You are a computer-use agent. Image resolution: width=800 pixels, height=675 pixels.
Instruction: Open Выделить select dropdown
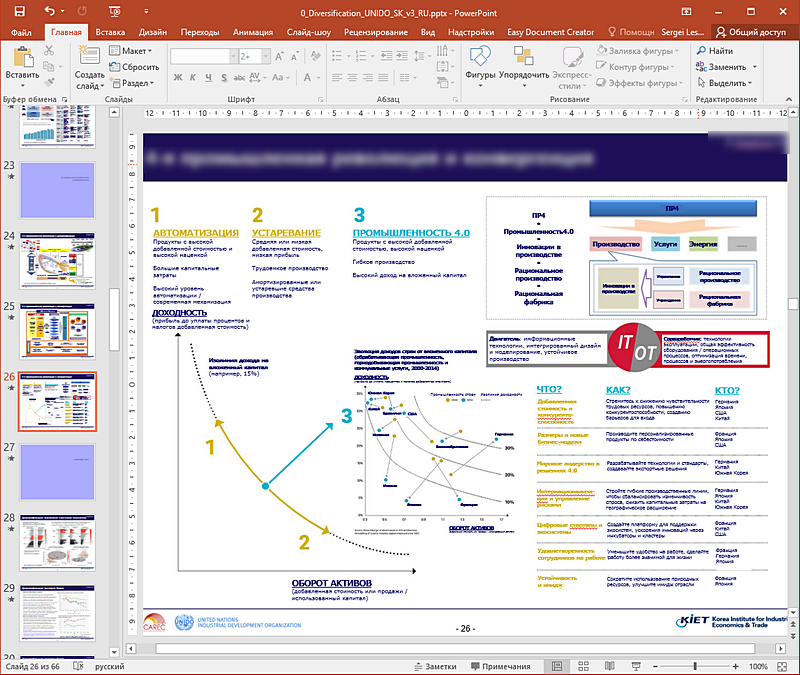(x=724, y=82)
